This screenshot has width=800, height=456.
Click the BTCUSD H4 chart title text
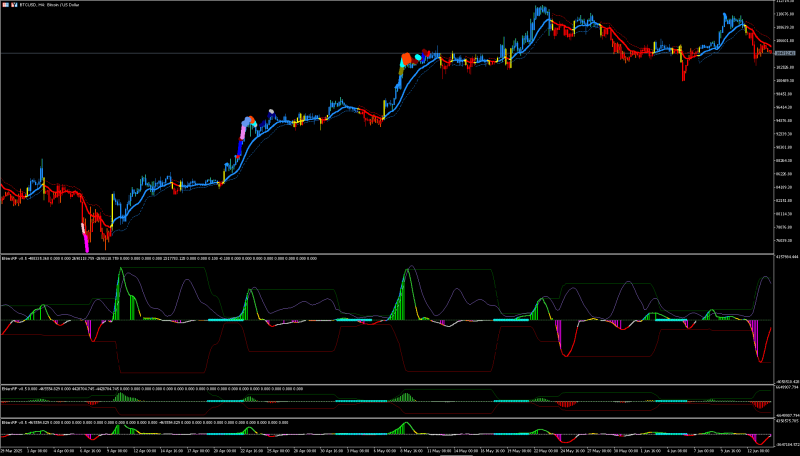[49, 5]
